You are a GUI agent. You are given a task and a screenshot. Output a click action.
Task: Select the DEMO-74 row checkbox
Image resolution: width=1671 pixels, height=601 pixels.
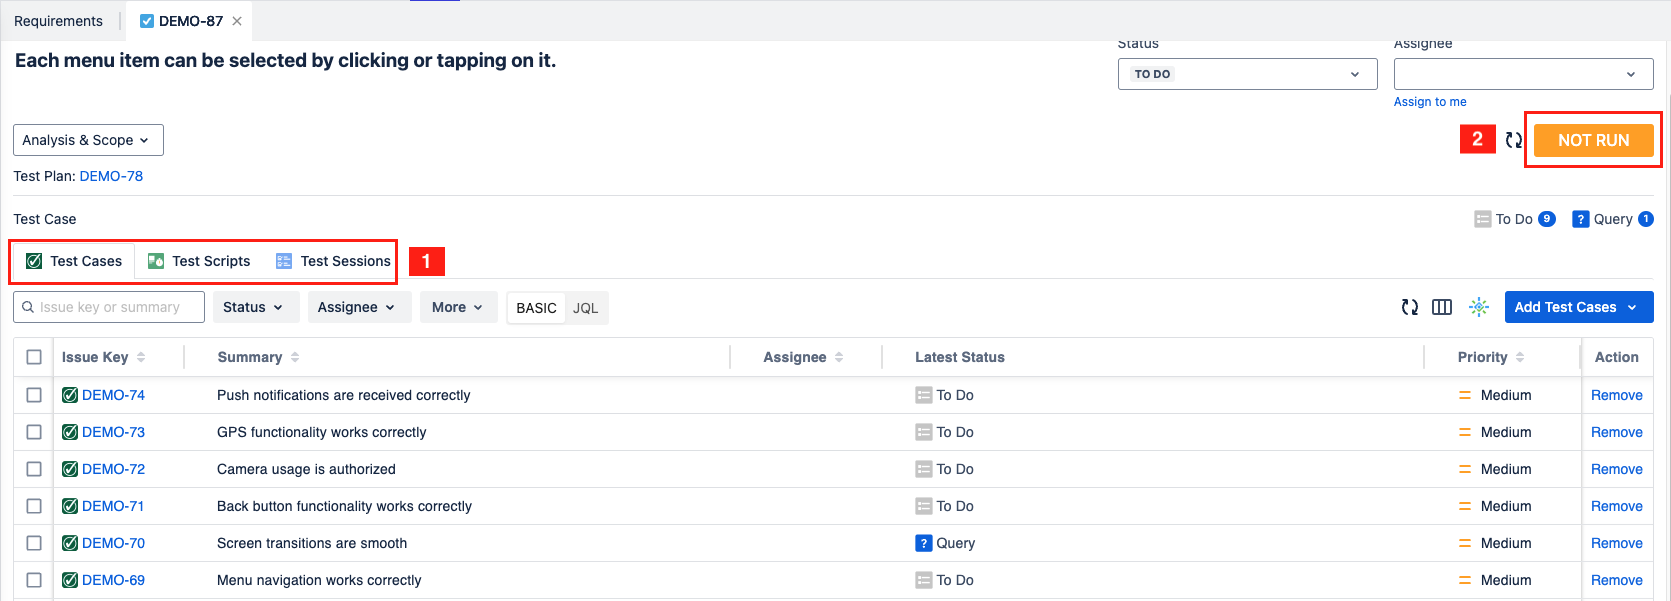(34, 395)
